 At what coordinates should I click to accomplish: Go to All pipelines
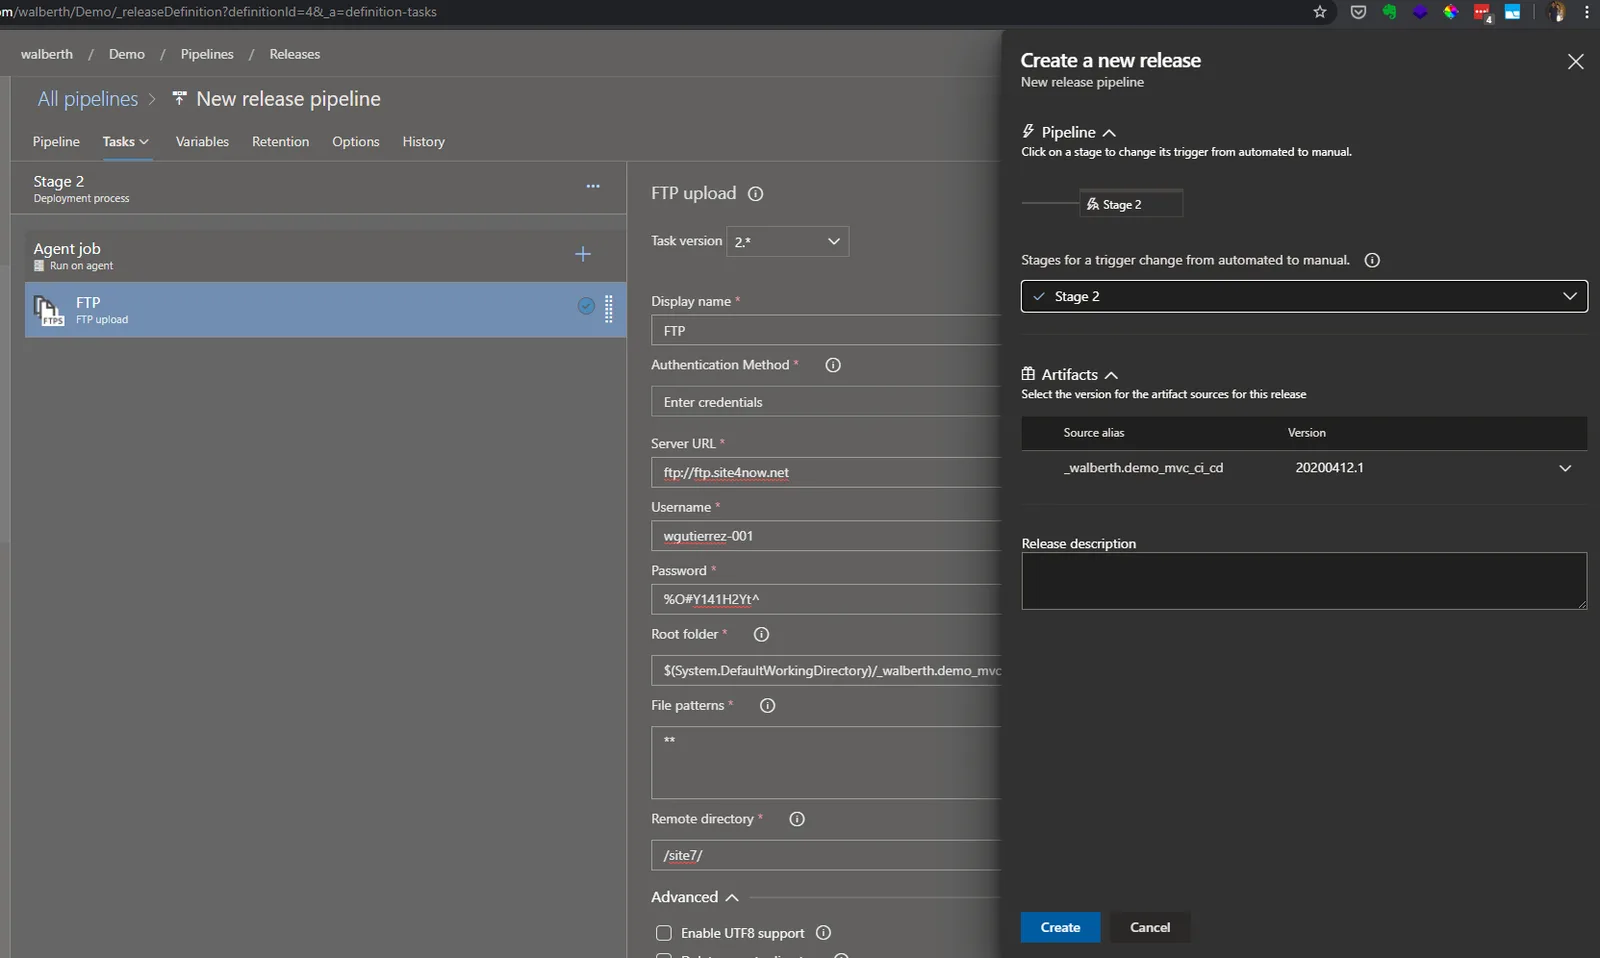click(x=88, y=99)
